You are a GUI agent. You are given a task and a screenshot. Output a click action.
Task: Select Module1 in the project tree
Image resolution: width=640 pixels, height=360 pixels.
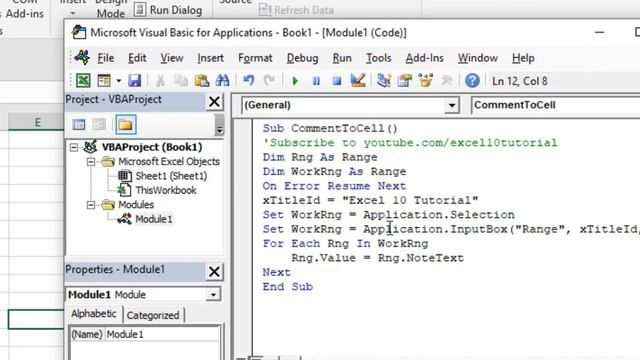[153, 219]
